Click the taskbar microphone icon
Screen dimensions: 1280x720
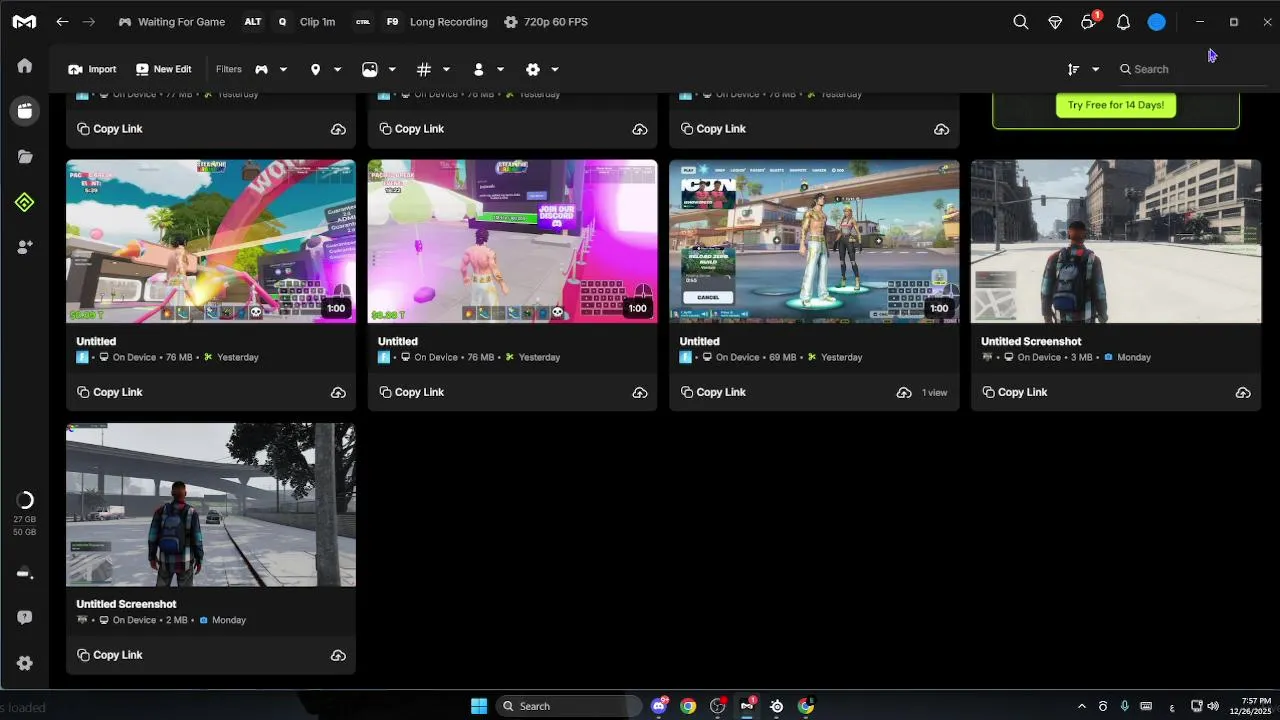tap(1125, 706)
